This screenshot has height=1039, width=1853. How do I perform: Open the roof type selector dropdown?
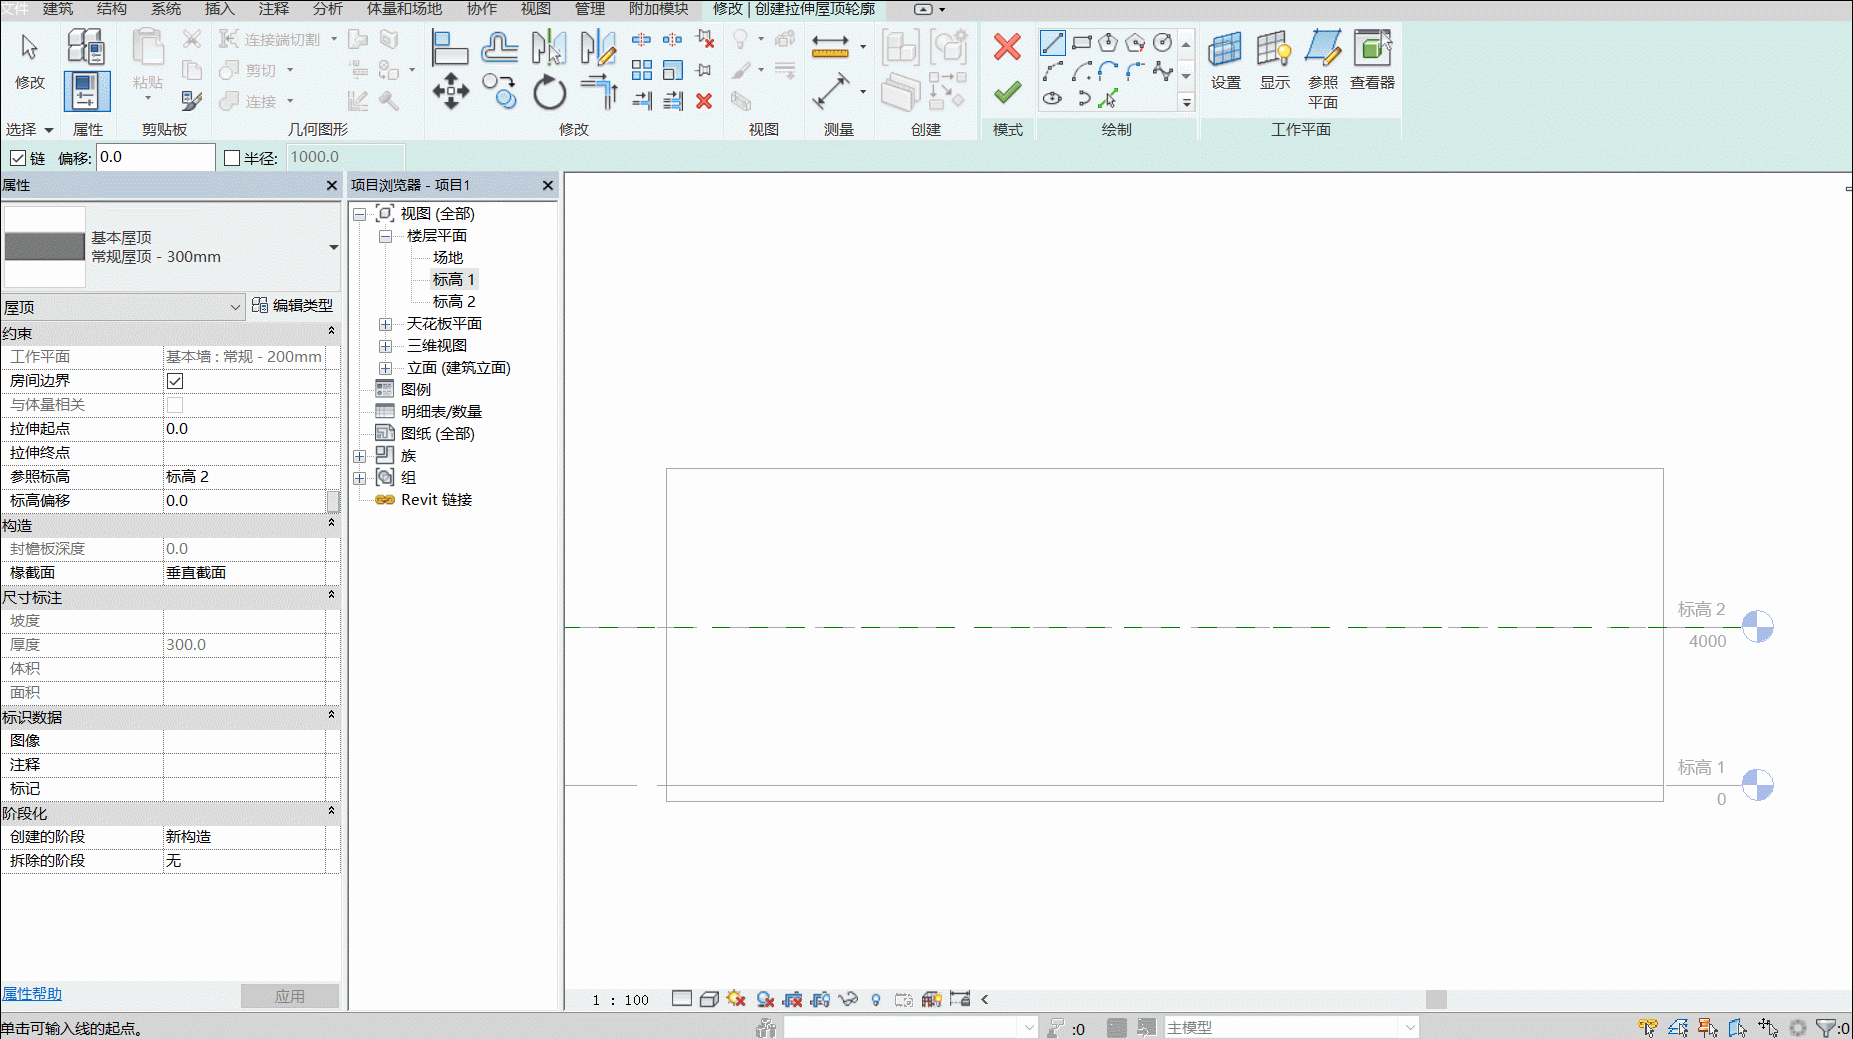(333, 247)
